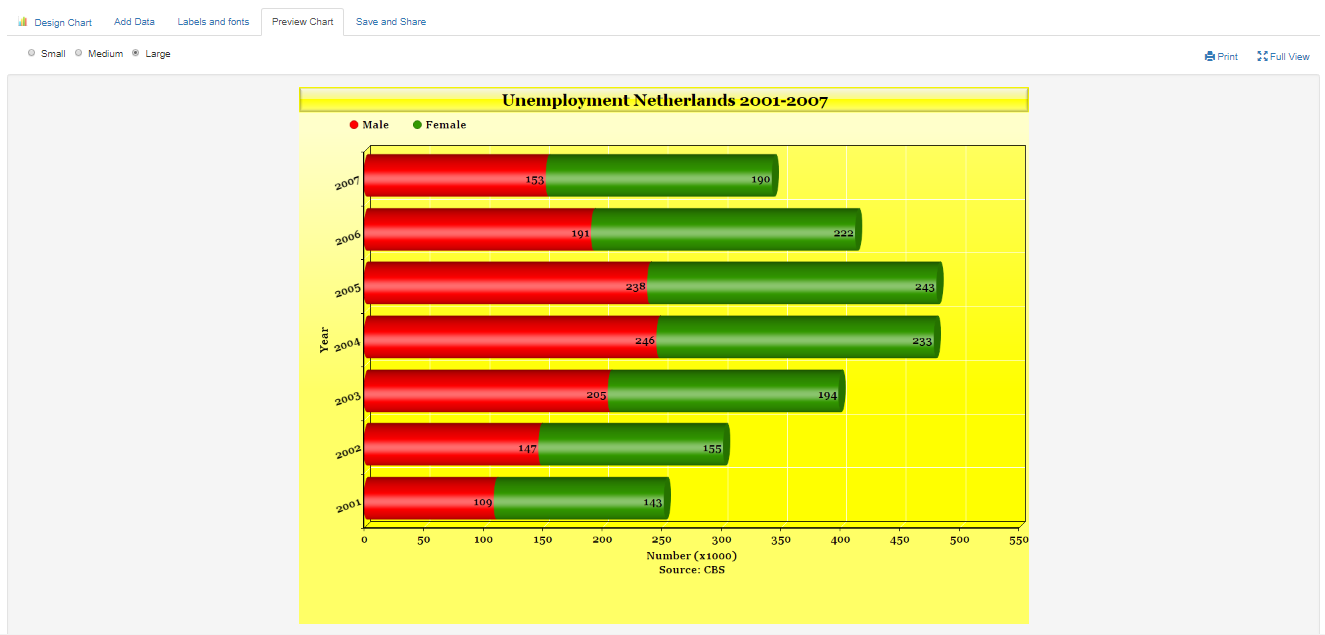Click the red Male bar for 2006
The image size is (1325, 635).
(x=478, y=229)
